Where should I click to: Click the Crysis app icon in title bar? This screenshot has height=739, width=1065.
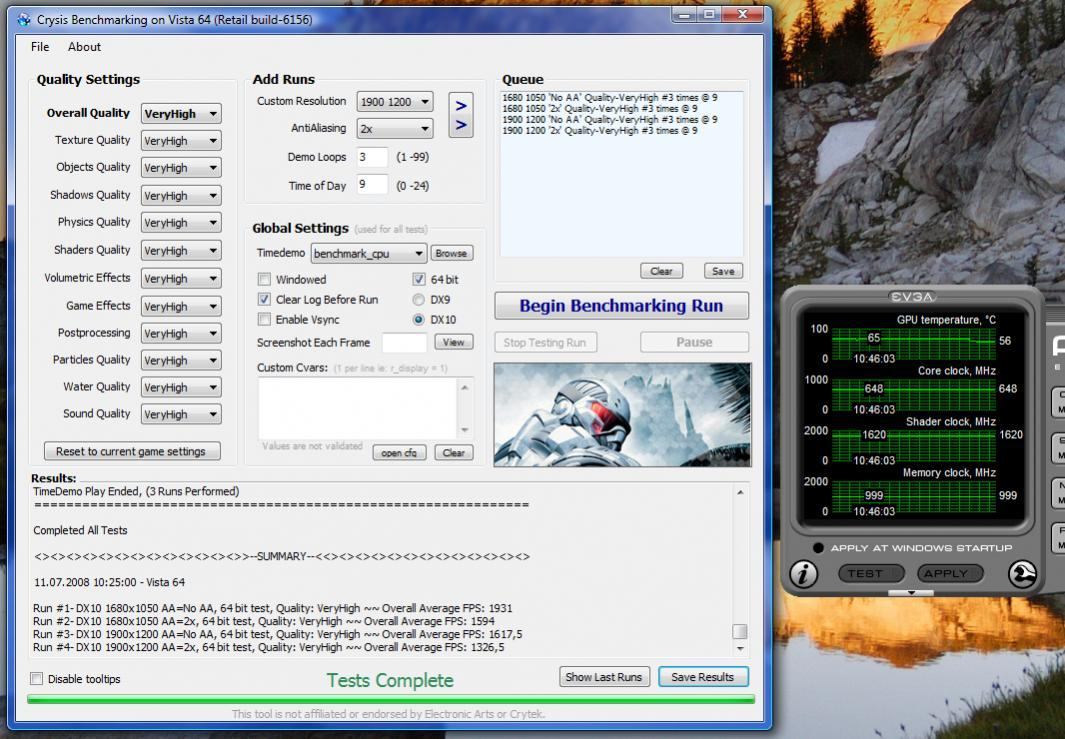24,20
